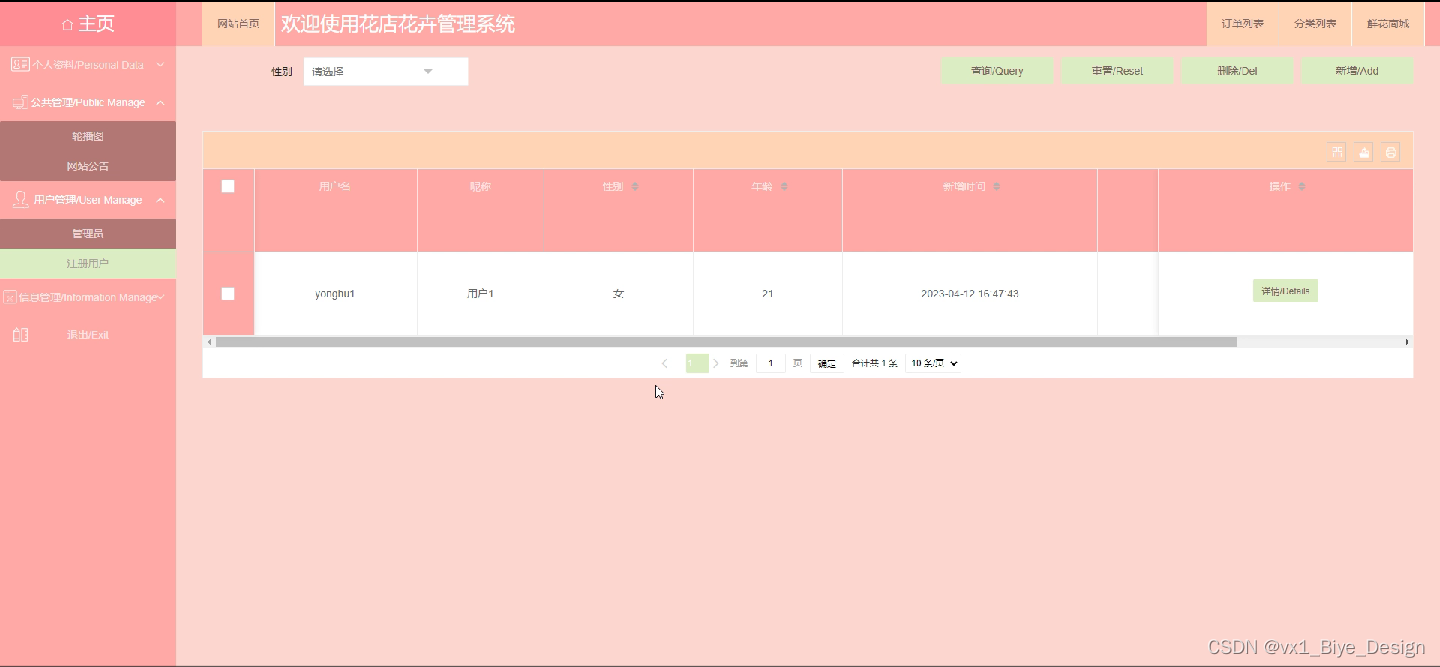Click the Personal Data card icon

click(x=19, y=65)
